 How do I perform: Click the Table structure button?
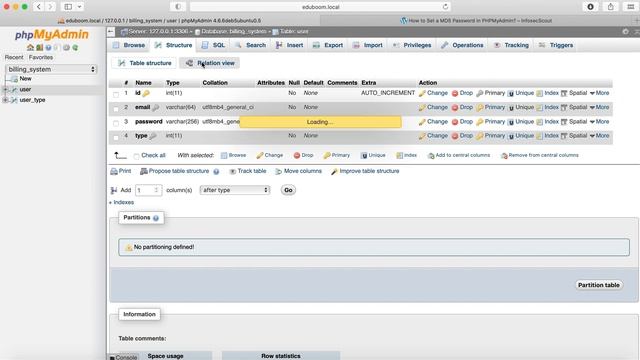point(144,63)
